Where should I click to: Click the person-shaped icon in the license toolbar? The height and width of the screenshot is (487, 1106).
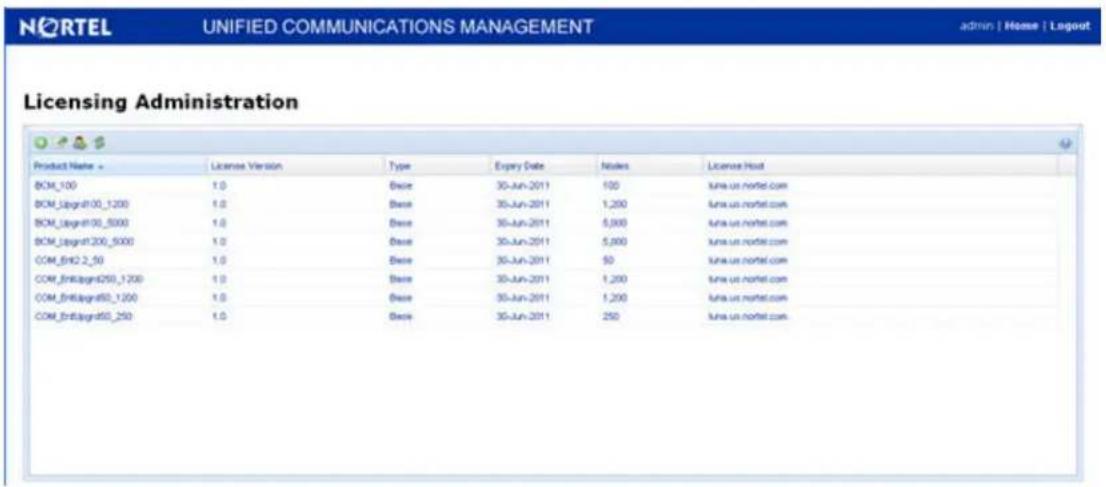click(x=78, y=143)
